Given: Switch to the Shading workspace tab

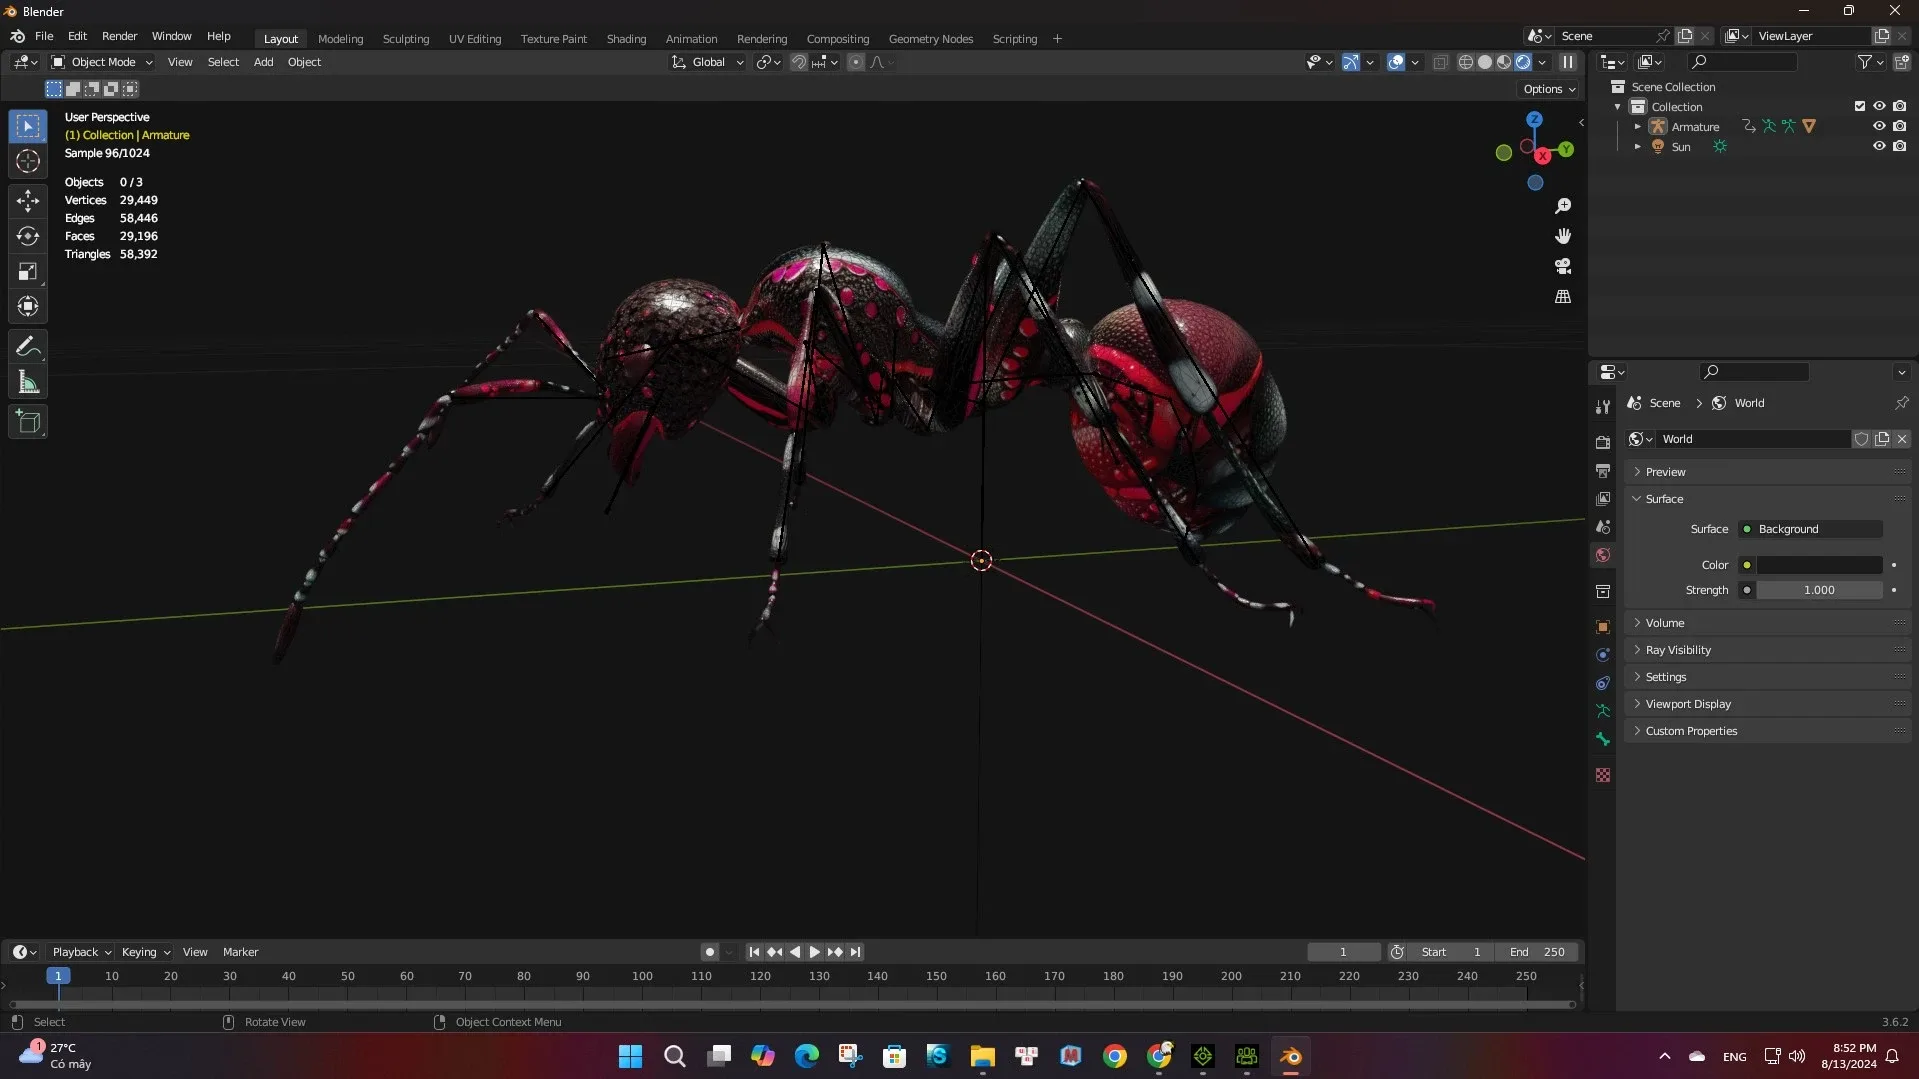Looking at the screenshot, I should [x=626, y=39].
